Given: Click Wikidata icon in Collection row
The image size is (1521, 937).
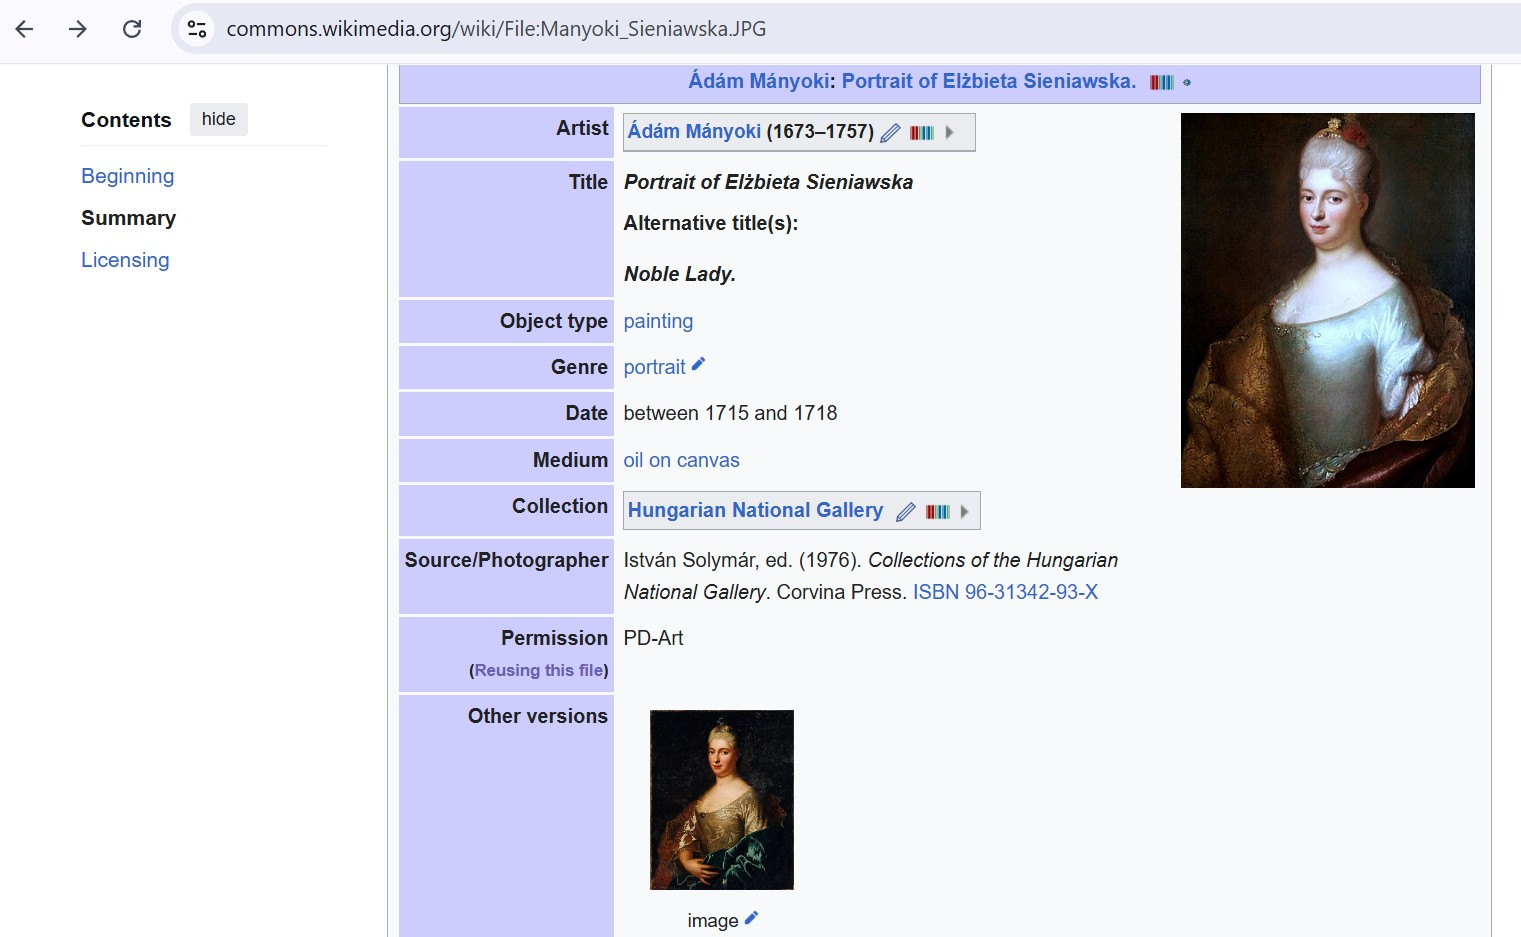Looking at the screenshot, I should tap(937, 512).
